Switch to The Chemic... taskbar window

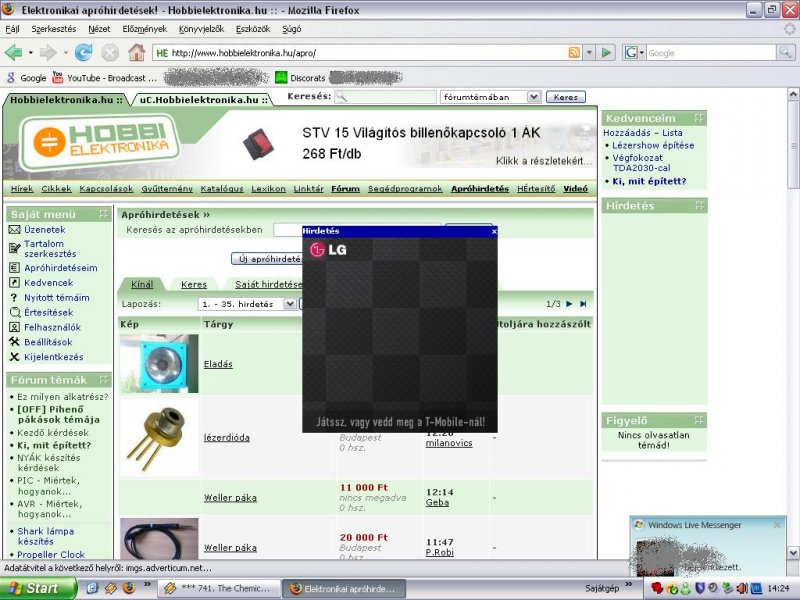pyautogui.click(x=219, y=589)
